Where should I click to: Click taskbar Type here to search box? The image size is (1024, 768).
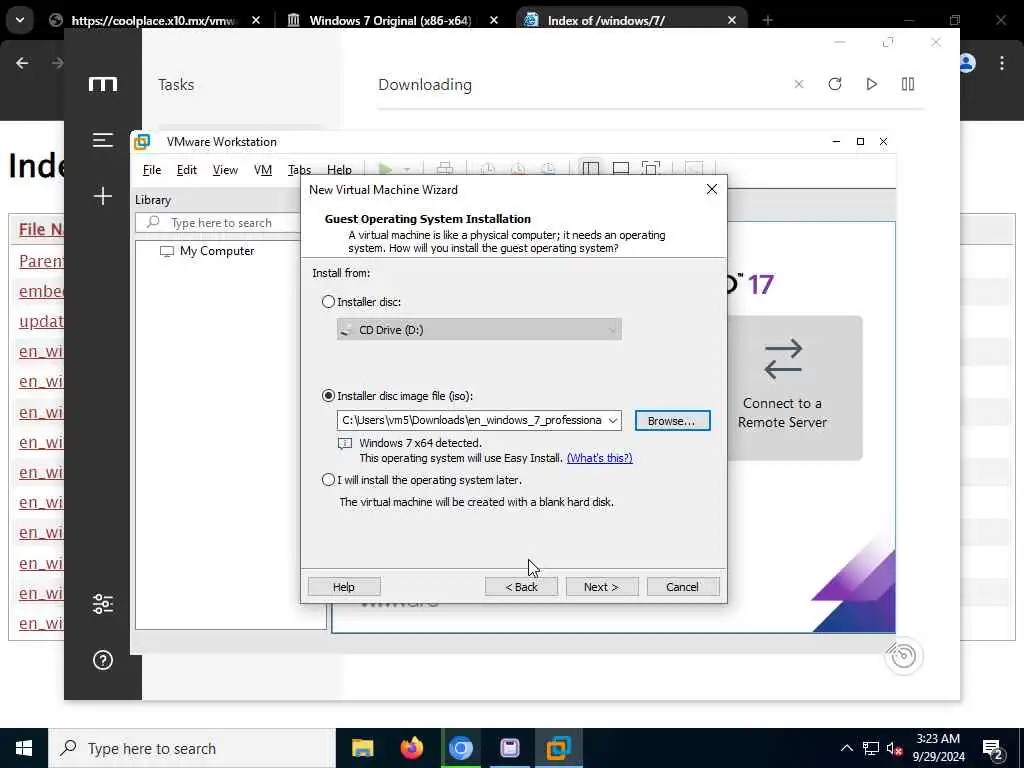click(191, 748)
